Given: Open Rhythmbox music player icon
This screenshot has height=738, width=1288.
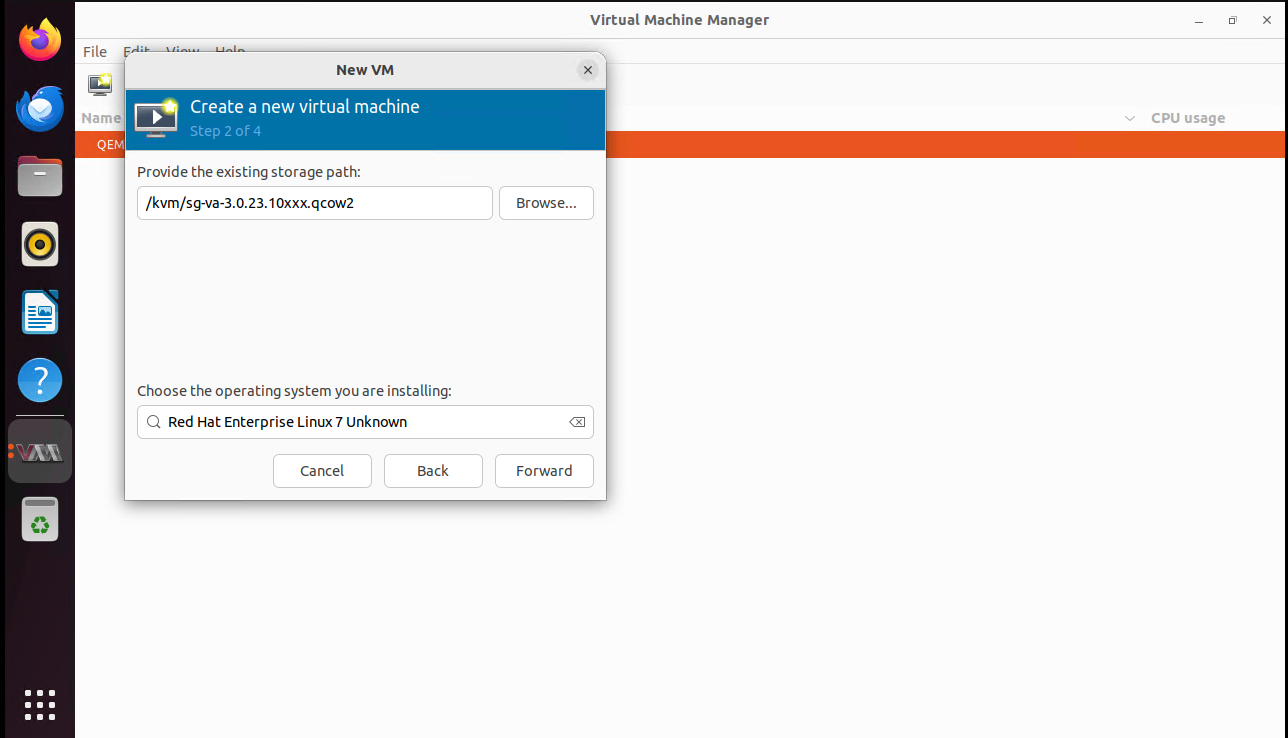Looking at the screenshot, I should (40, 245).
